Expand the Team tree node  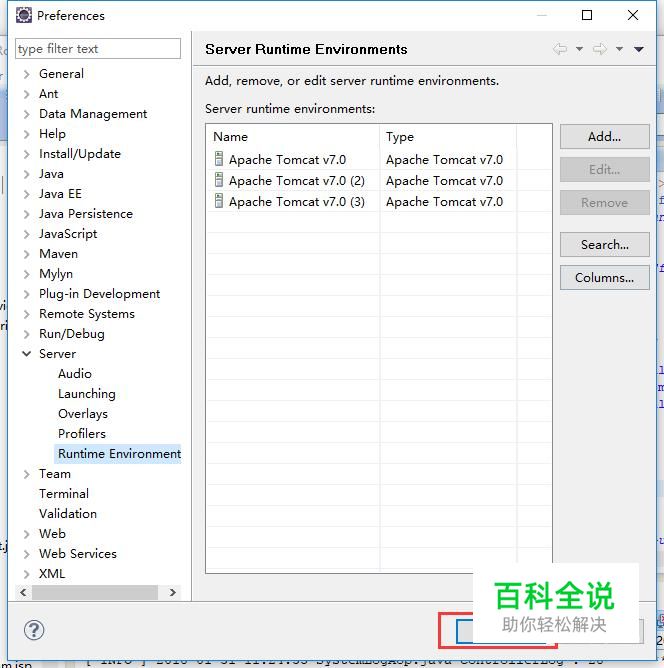[27, 474]
